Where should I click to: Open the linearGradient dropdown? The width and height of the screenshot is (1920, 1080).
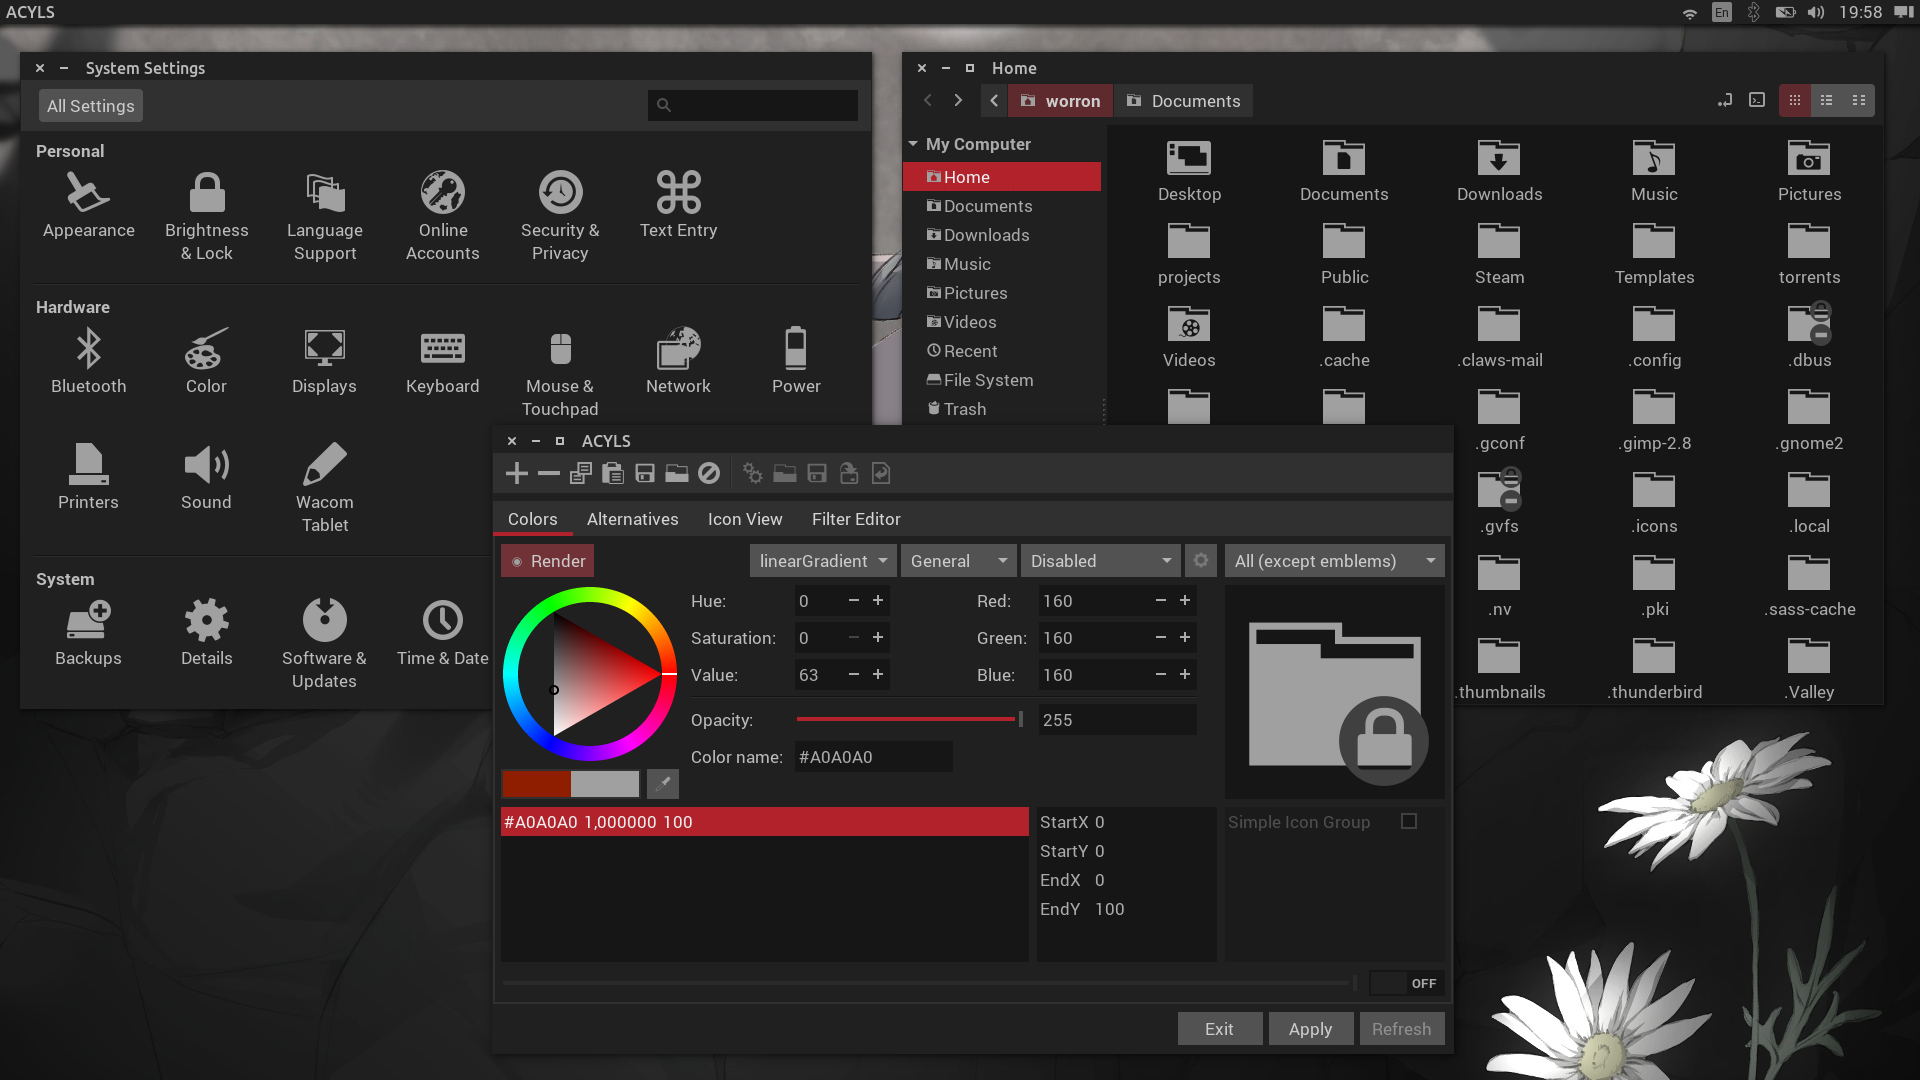(823, 561)
